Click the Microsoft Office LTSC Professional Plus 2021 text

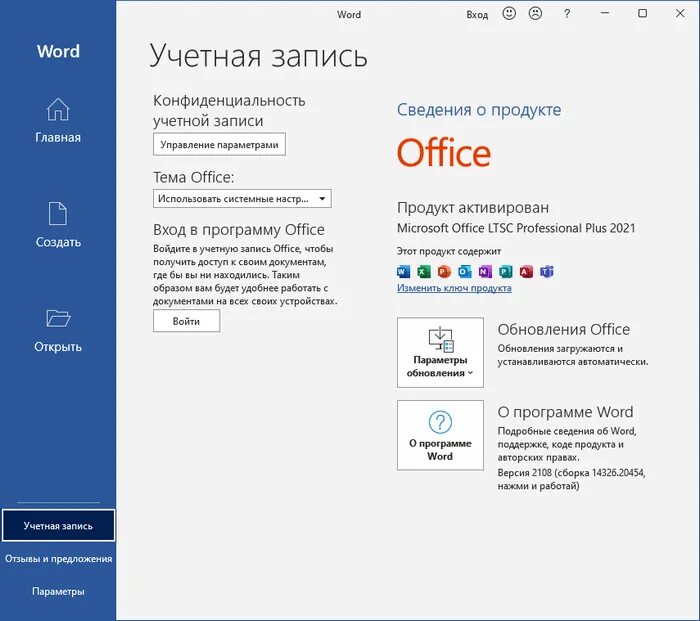[x=516, y=228]
